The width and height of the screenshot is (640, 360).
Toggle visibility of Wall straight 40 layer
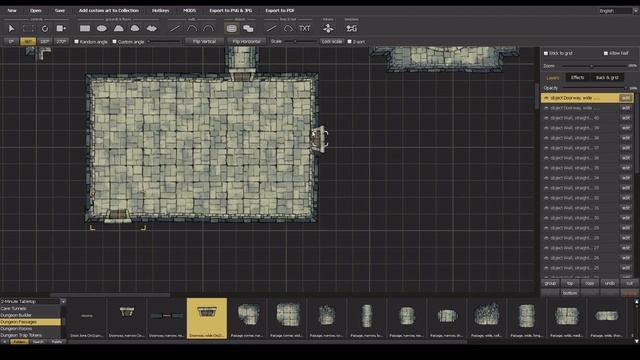[546, 118]
